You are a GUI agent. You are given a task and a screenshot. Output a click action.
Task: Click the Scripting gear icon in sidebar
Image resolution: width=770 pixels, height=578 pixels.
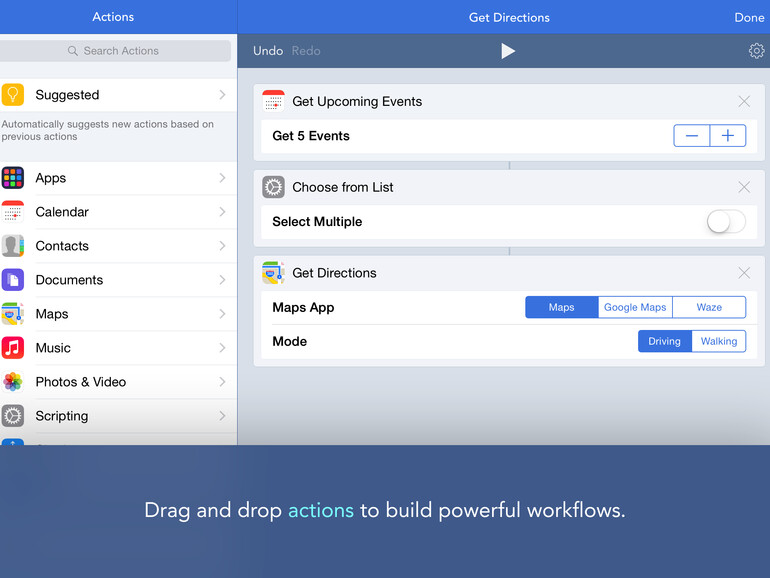click(x=13, y=416)
